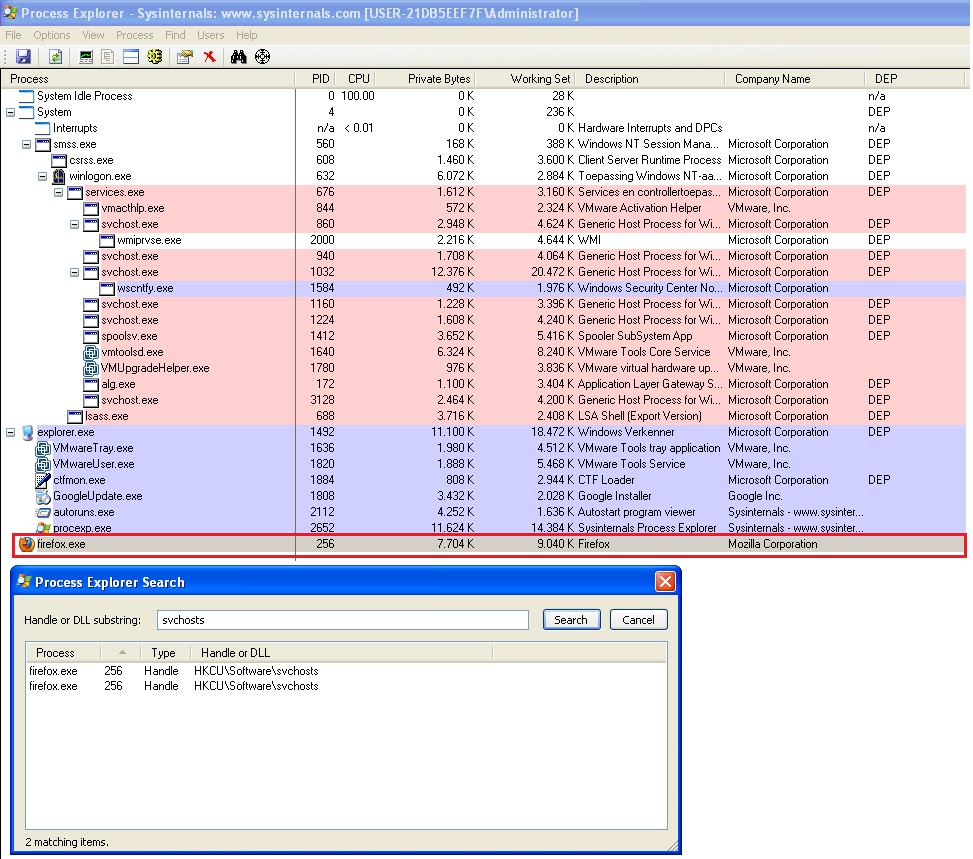Image resolution: width=973 pixels, height=859 pixels.
Task: Sort by the DEP column header
Action: pyautogui.click(x=915, y=79)
